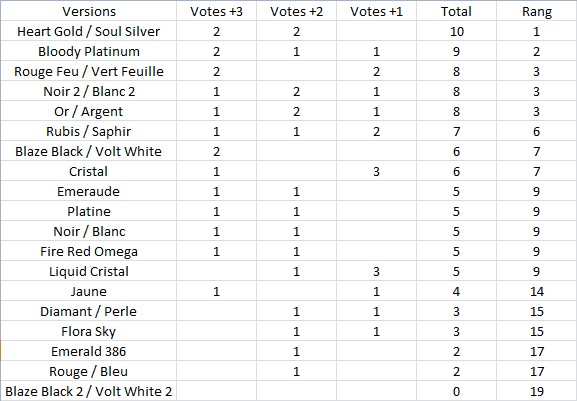
Task: Click the Flora Sky cell
Action: tap(89, 331)
